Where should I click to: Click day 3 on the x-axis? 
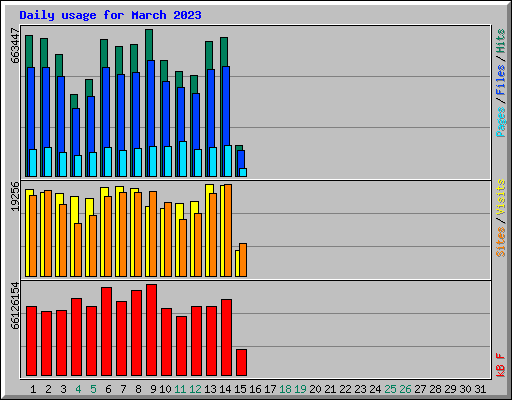(63, 389)
